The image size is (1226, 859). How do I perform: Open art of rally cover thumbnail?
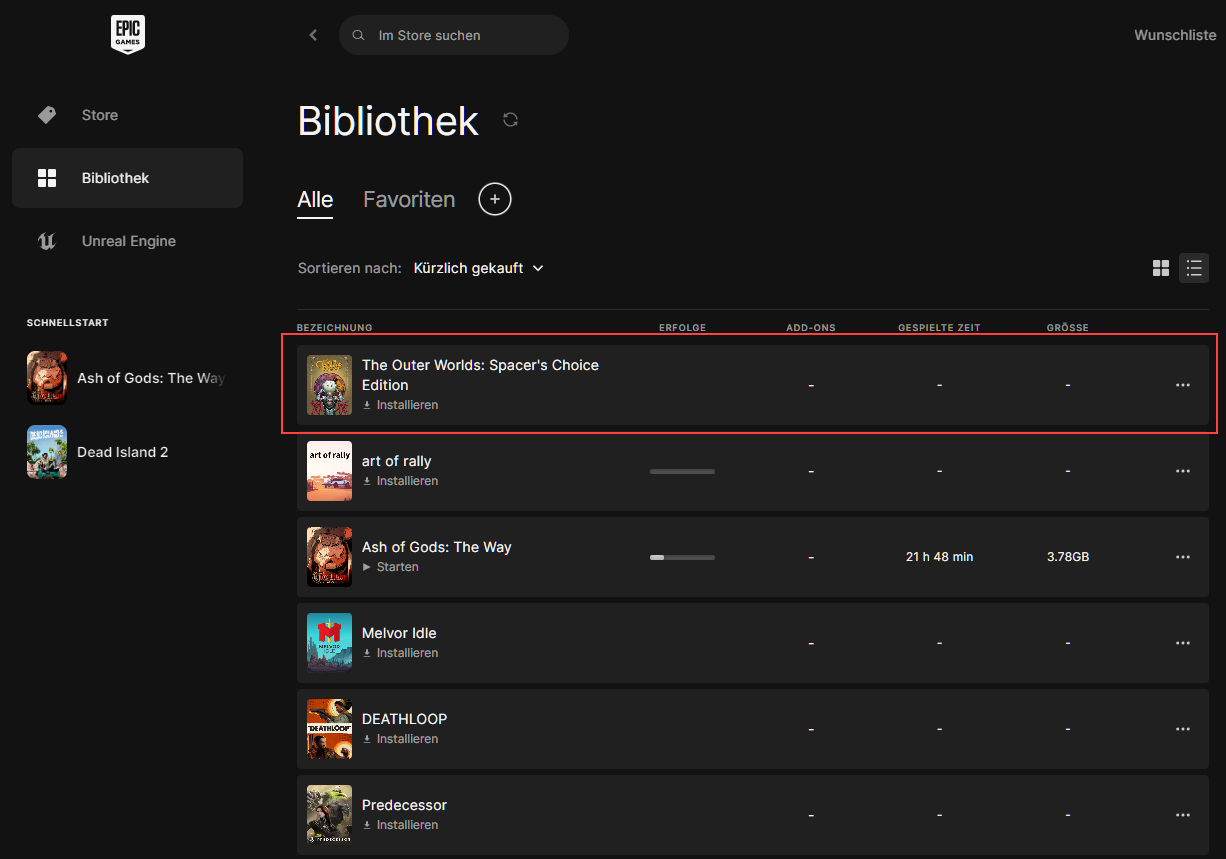tap(329, 471)
